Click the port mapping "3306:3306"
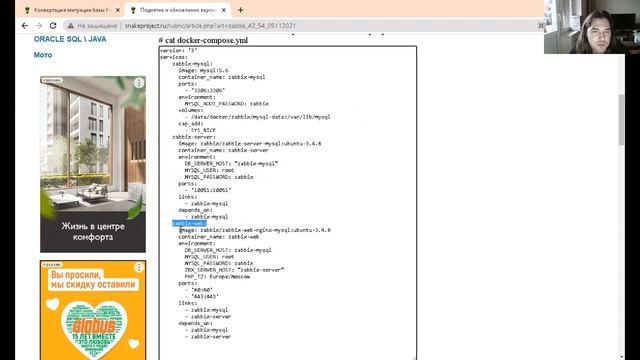This screenshot has width=640, height=360. pos(208,90)
